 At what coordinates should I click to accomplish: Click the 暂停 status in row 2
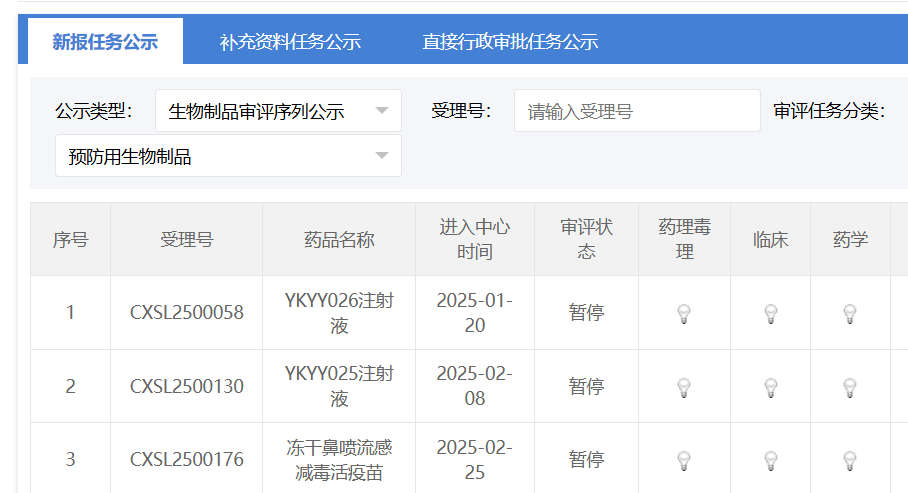click(x=586, y=386)
